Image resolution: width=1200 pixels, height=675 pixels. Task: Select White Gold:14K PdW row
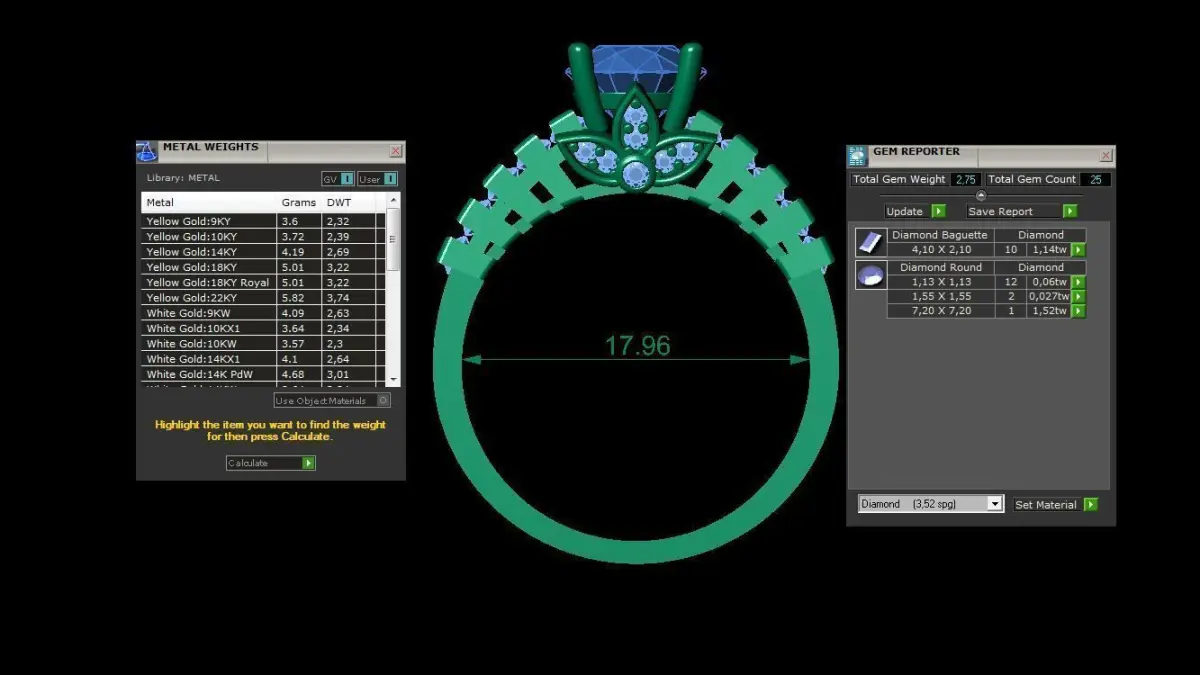coord(261,374)
